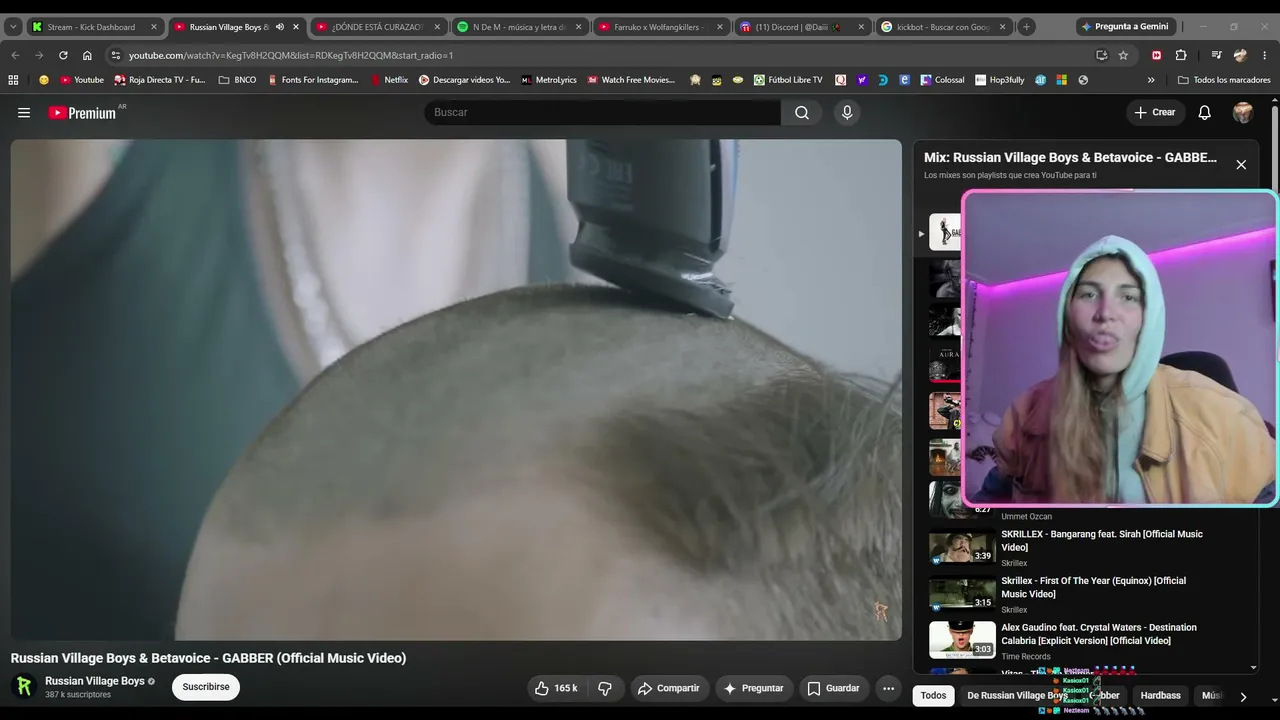The image size is (1280, 720).
Task: Open the YouTube notifications bell
Action: click(x=1205, y=113)
